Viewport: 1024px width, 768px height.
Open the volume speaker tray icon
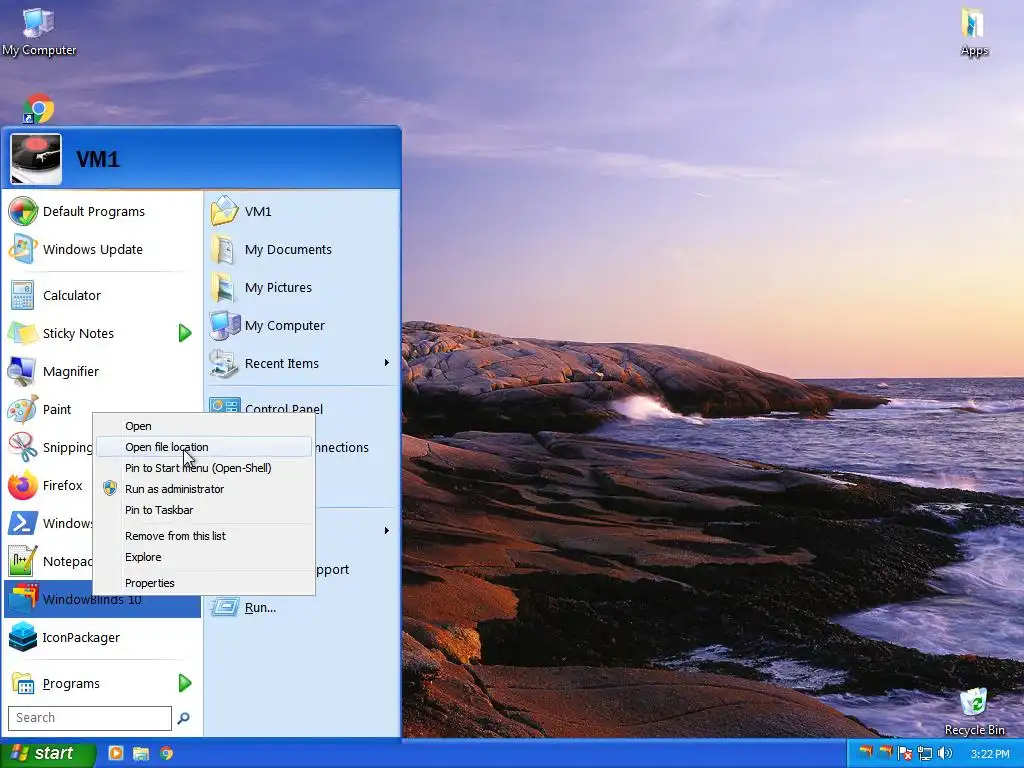[944, 754]
